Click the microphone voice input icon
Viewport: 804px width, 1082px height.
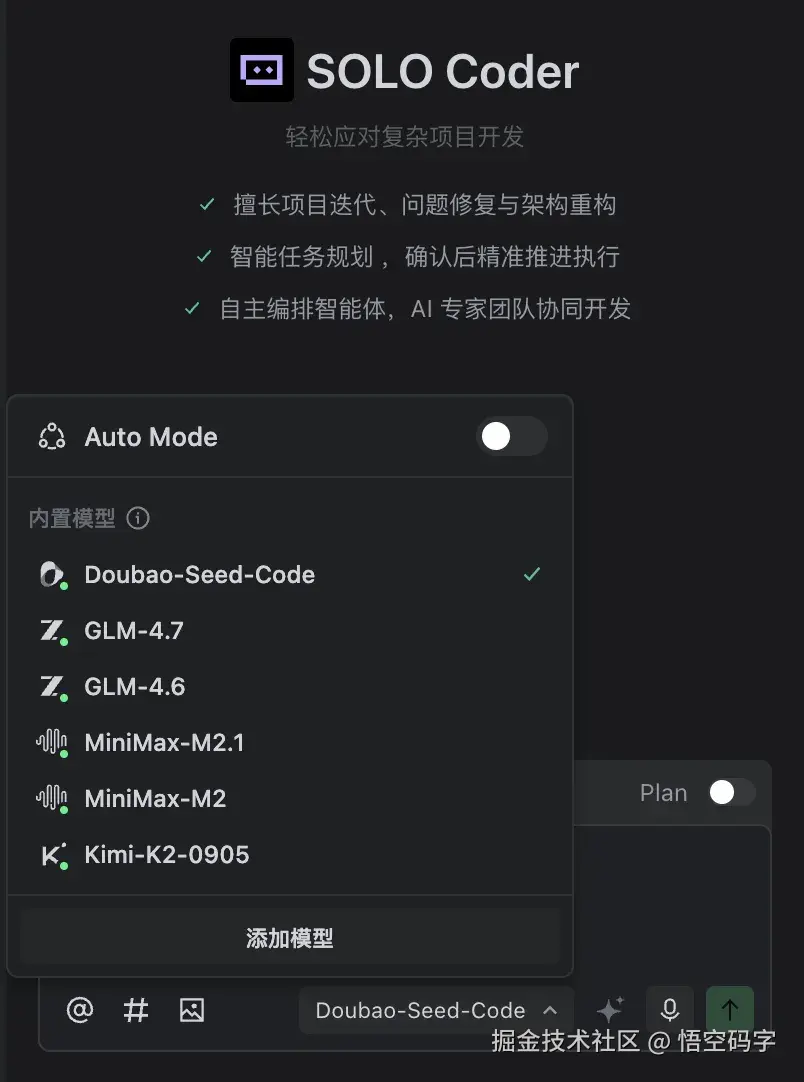pyautogui.click(x=670, y=1009)
